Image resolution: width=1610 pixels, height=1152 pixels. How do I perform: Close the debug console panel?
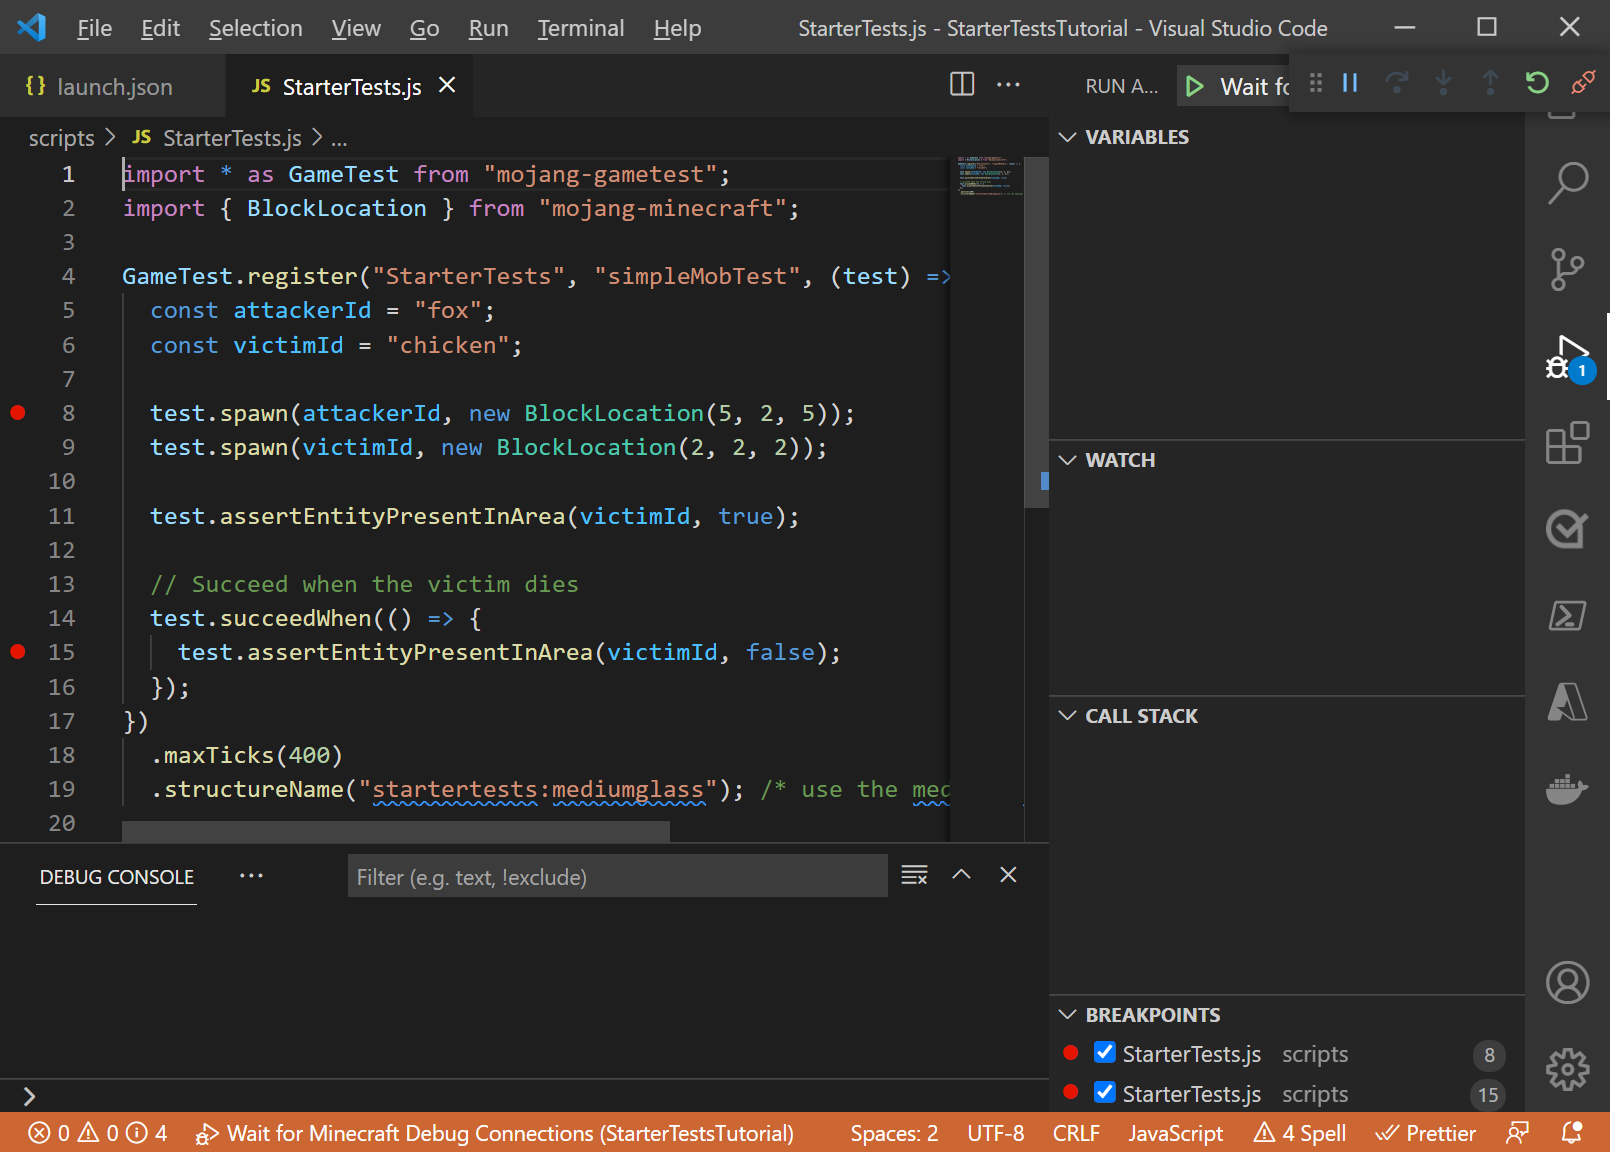click(1008, 875)
